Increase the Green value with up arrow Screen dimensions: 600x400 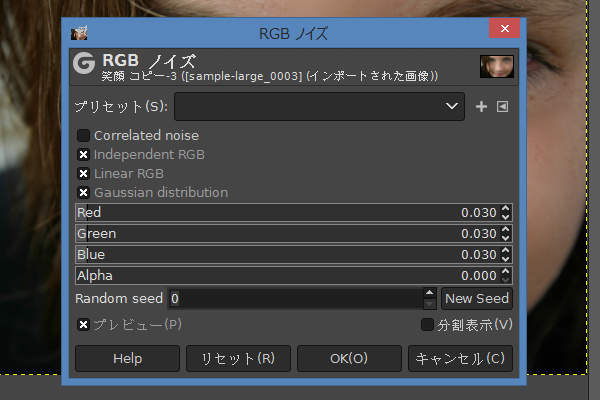point(505,230)
